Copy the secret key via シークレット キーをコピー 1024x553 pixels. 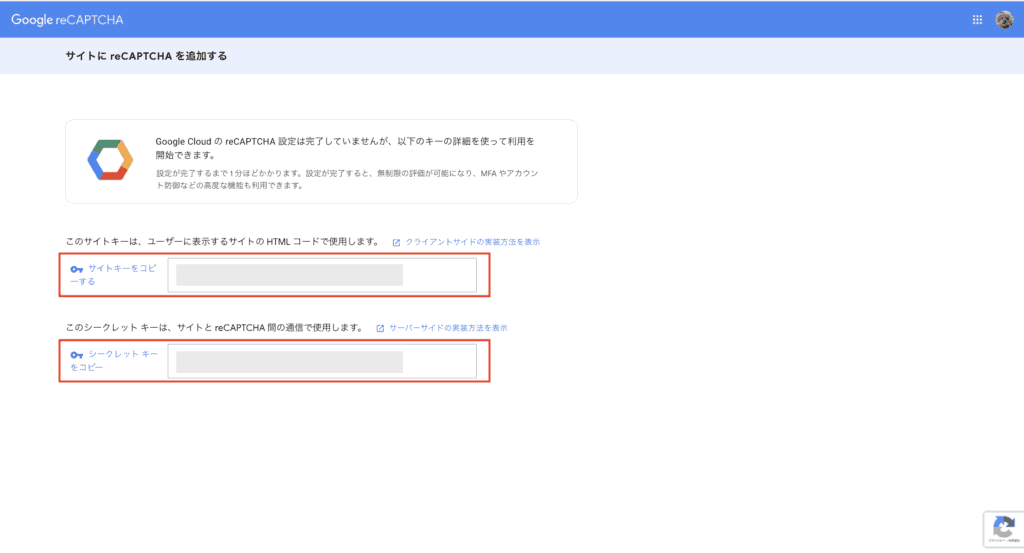(x=114, y=360)
